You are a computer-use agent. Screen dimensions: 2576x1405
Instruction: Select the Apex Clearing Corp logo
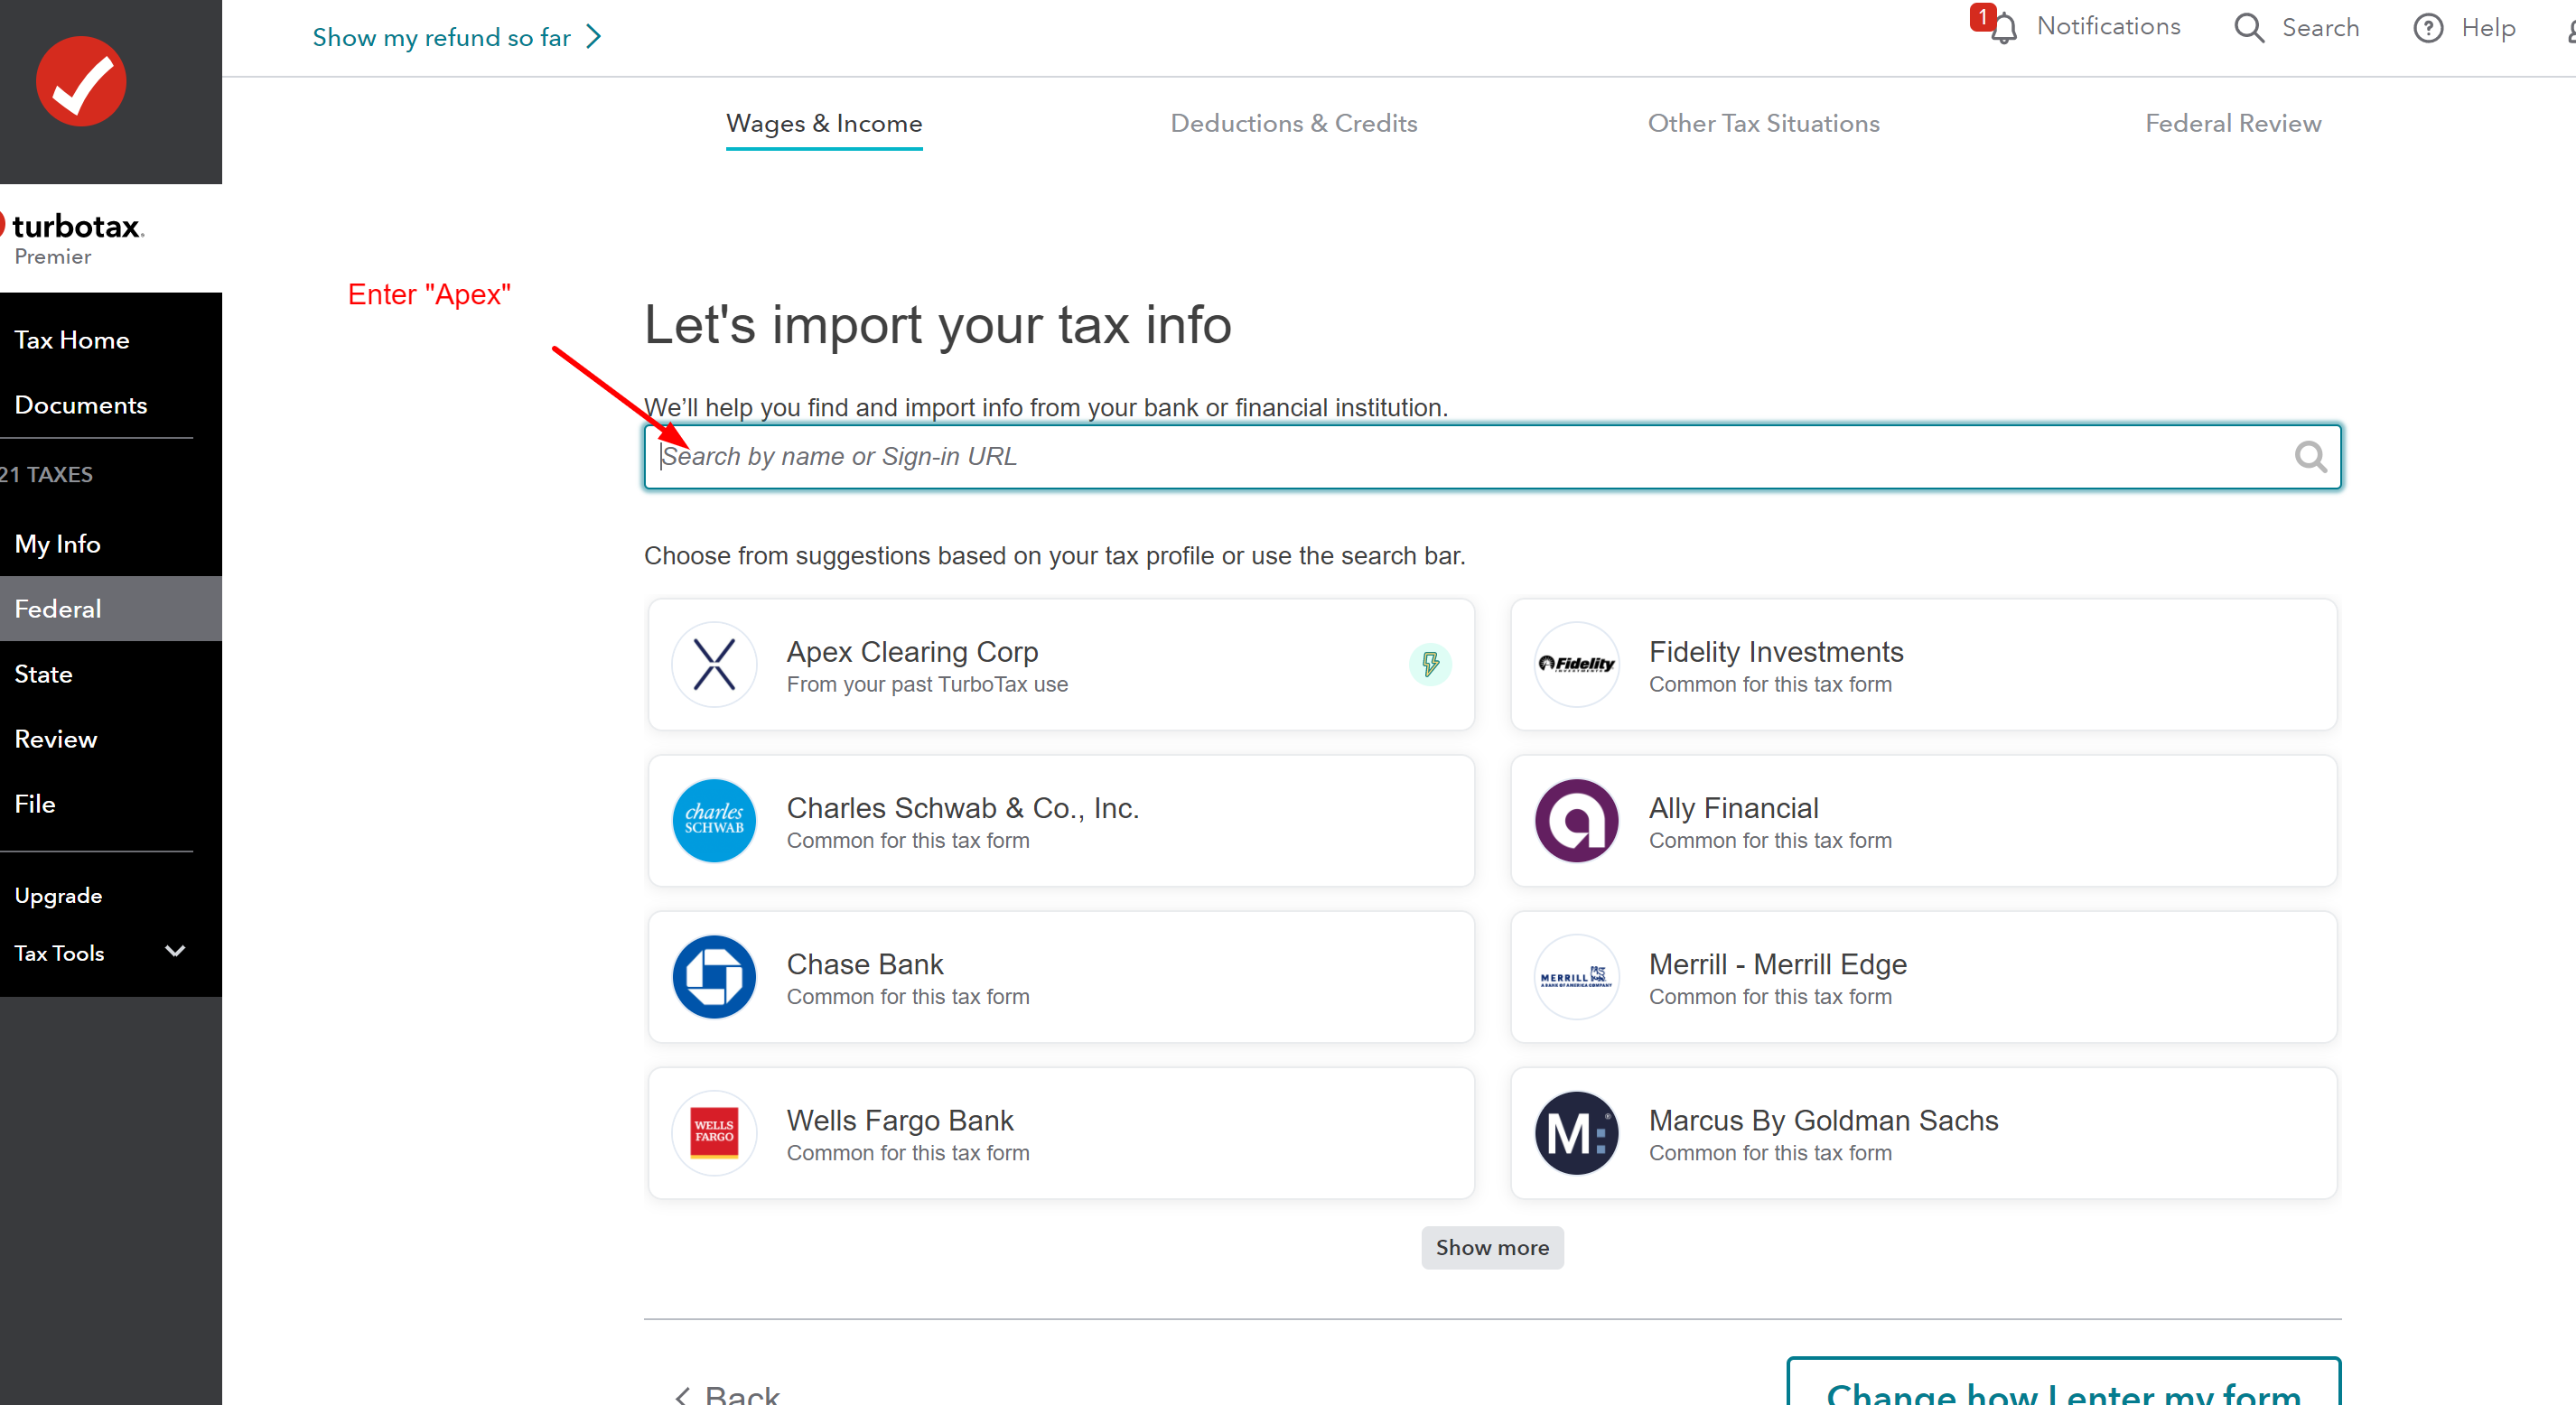[714, 665]
